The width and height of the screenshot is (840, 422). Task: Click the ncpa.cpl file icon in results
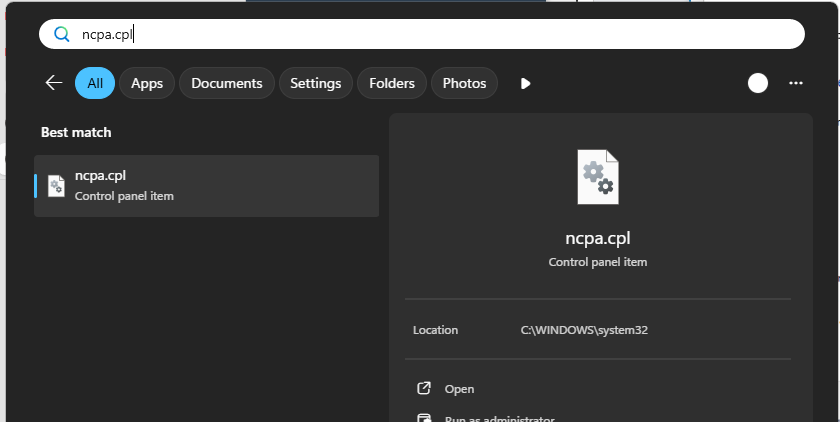coord(56,186)
